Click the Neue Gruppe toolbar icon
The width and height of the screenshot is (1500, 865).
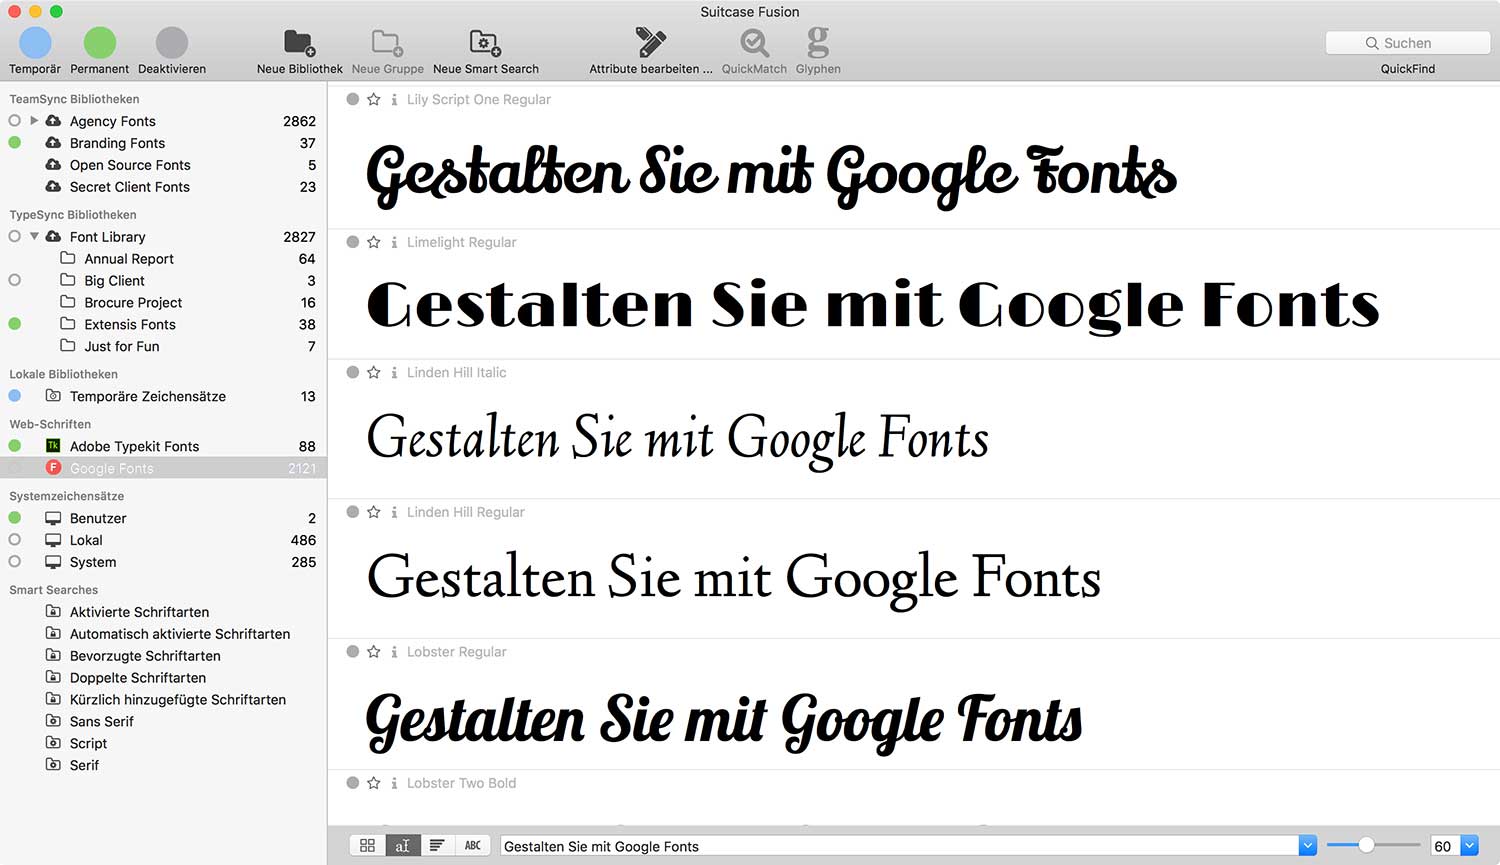387,43
